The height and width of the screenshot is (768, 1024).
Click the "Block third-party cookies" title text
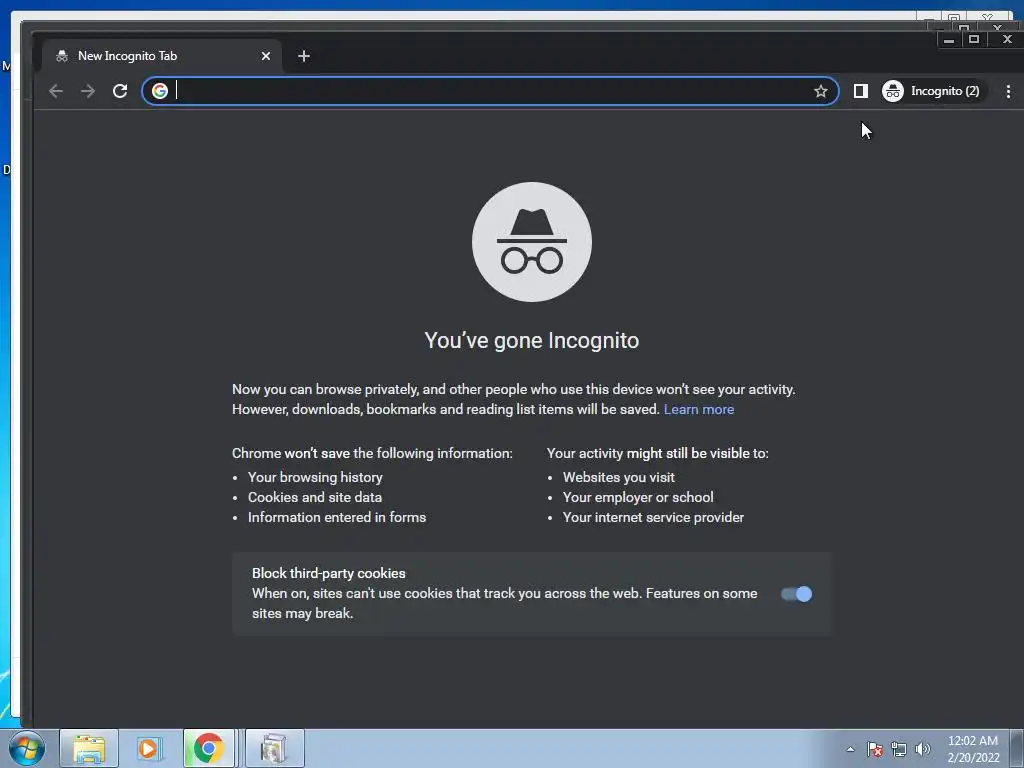(328, 573)
